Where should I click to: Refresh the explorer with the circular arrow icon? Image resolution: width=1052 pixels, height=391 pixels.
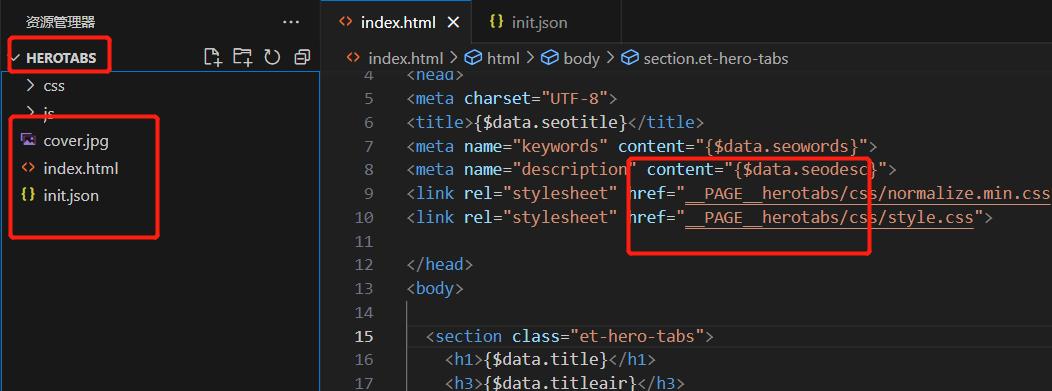click(272, 58)
